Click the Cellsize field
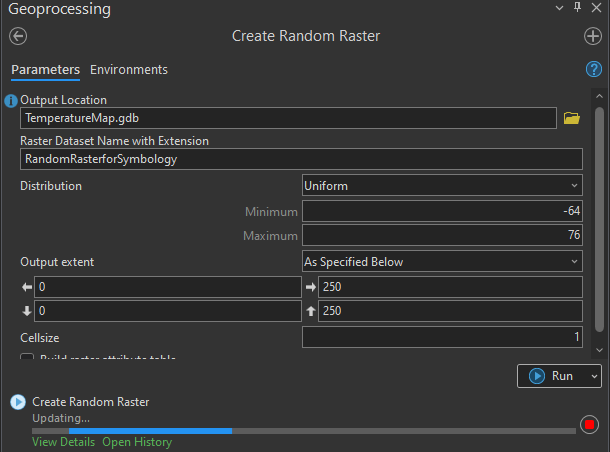Screen dimensions: 610x452 pos(442,337)
